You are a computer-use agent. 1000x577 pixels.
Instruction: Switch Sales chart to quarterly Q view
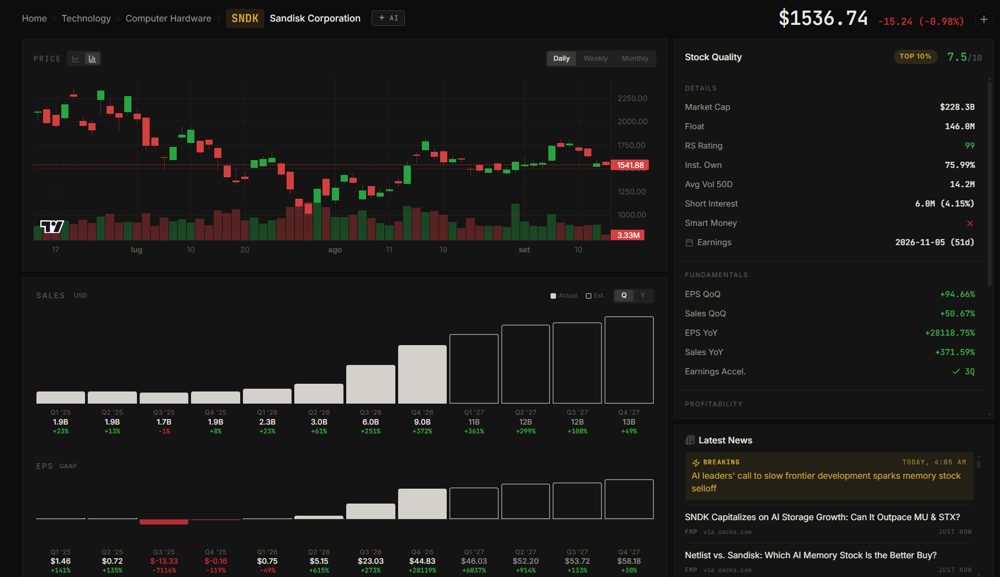click(x=624, y=296)
